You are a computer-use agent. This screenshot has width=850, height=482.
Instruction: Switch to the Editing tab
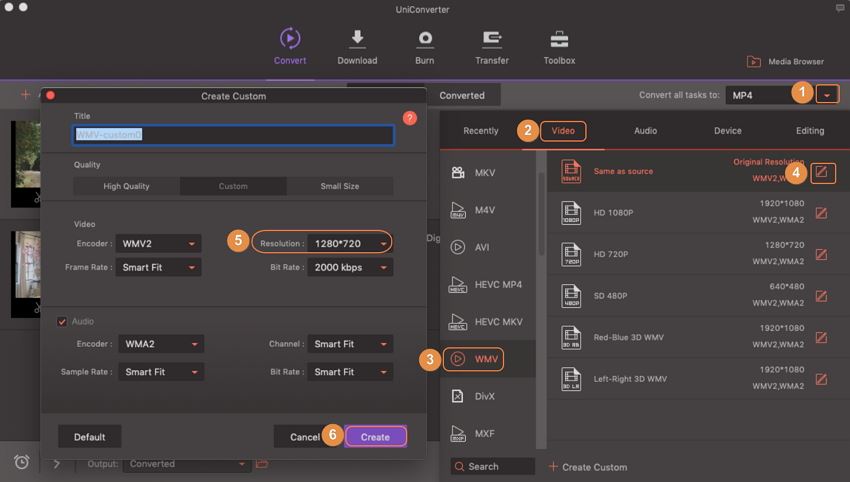[x=810, y=131]
